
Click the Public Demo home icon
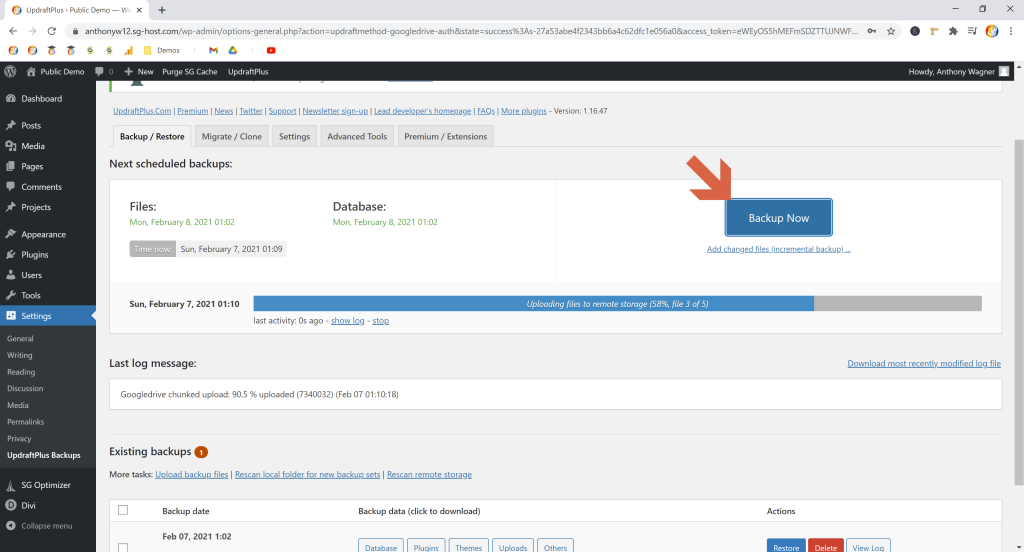pos(31,71)
